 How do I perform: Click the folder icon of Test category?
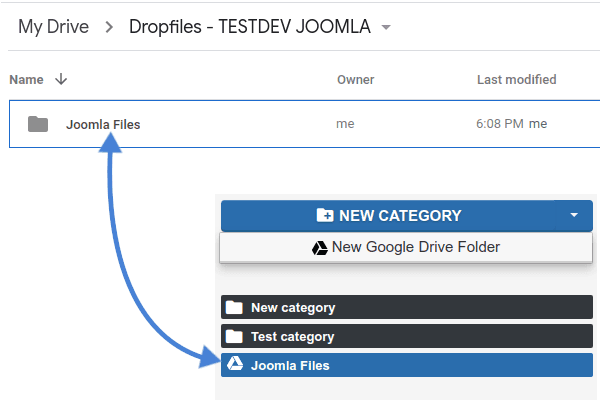click(x=234, y=336)
